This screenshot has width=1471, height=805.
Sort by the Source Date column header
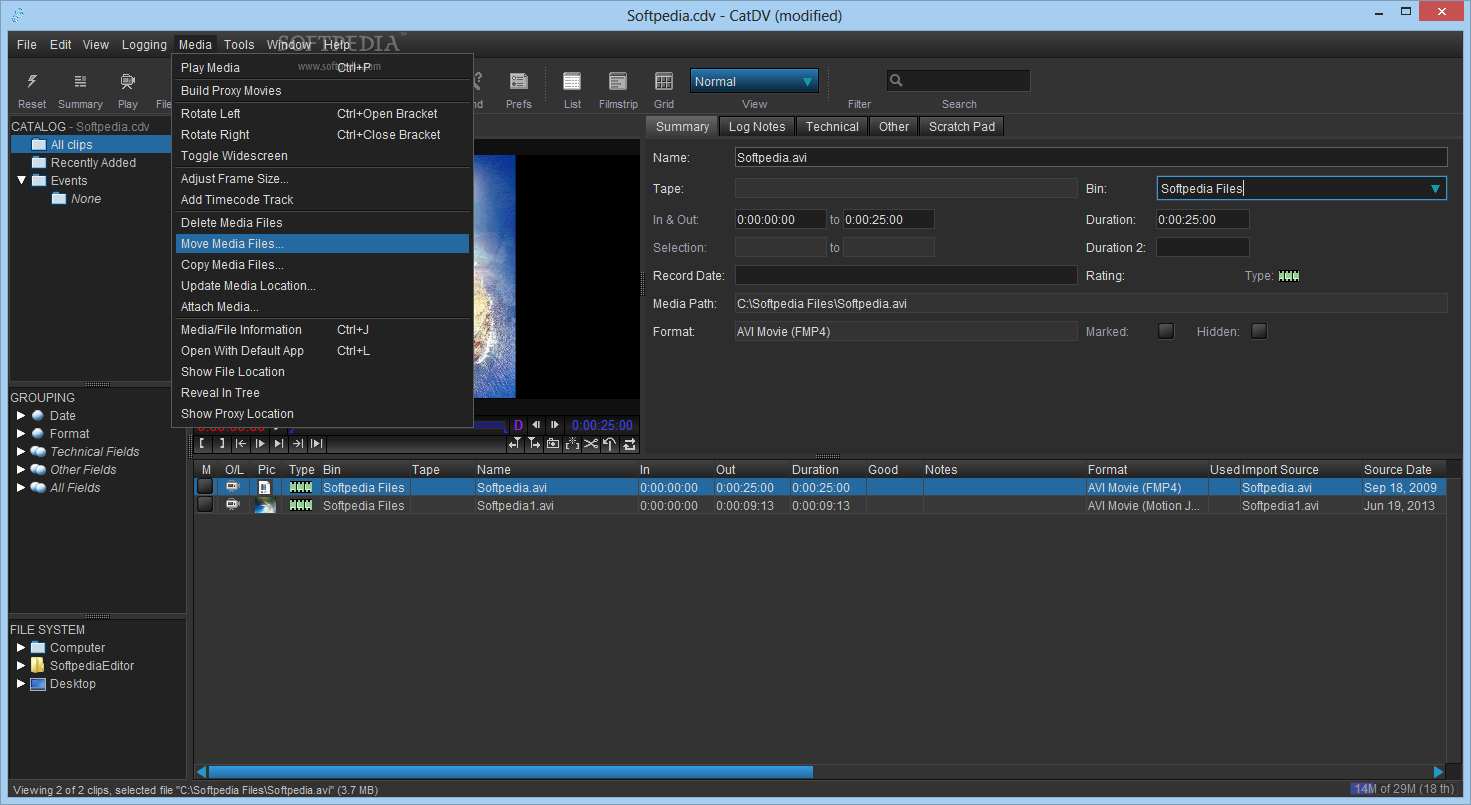[1404, 469]
